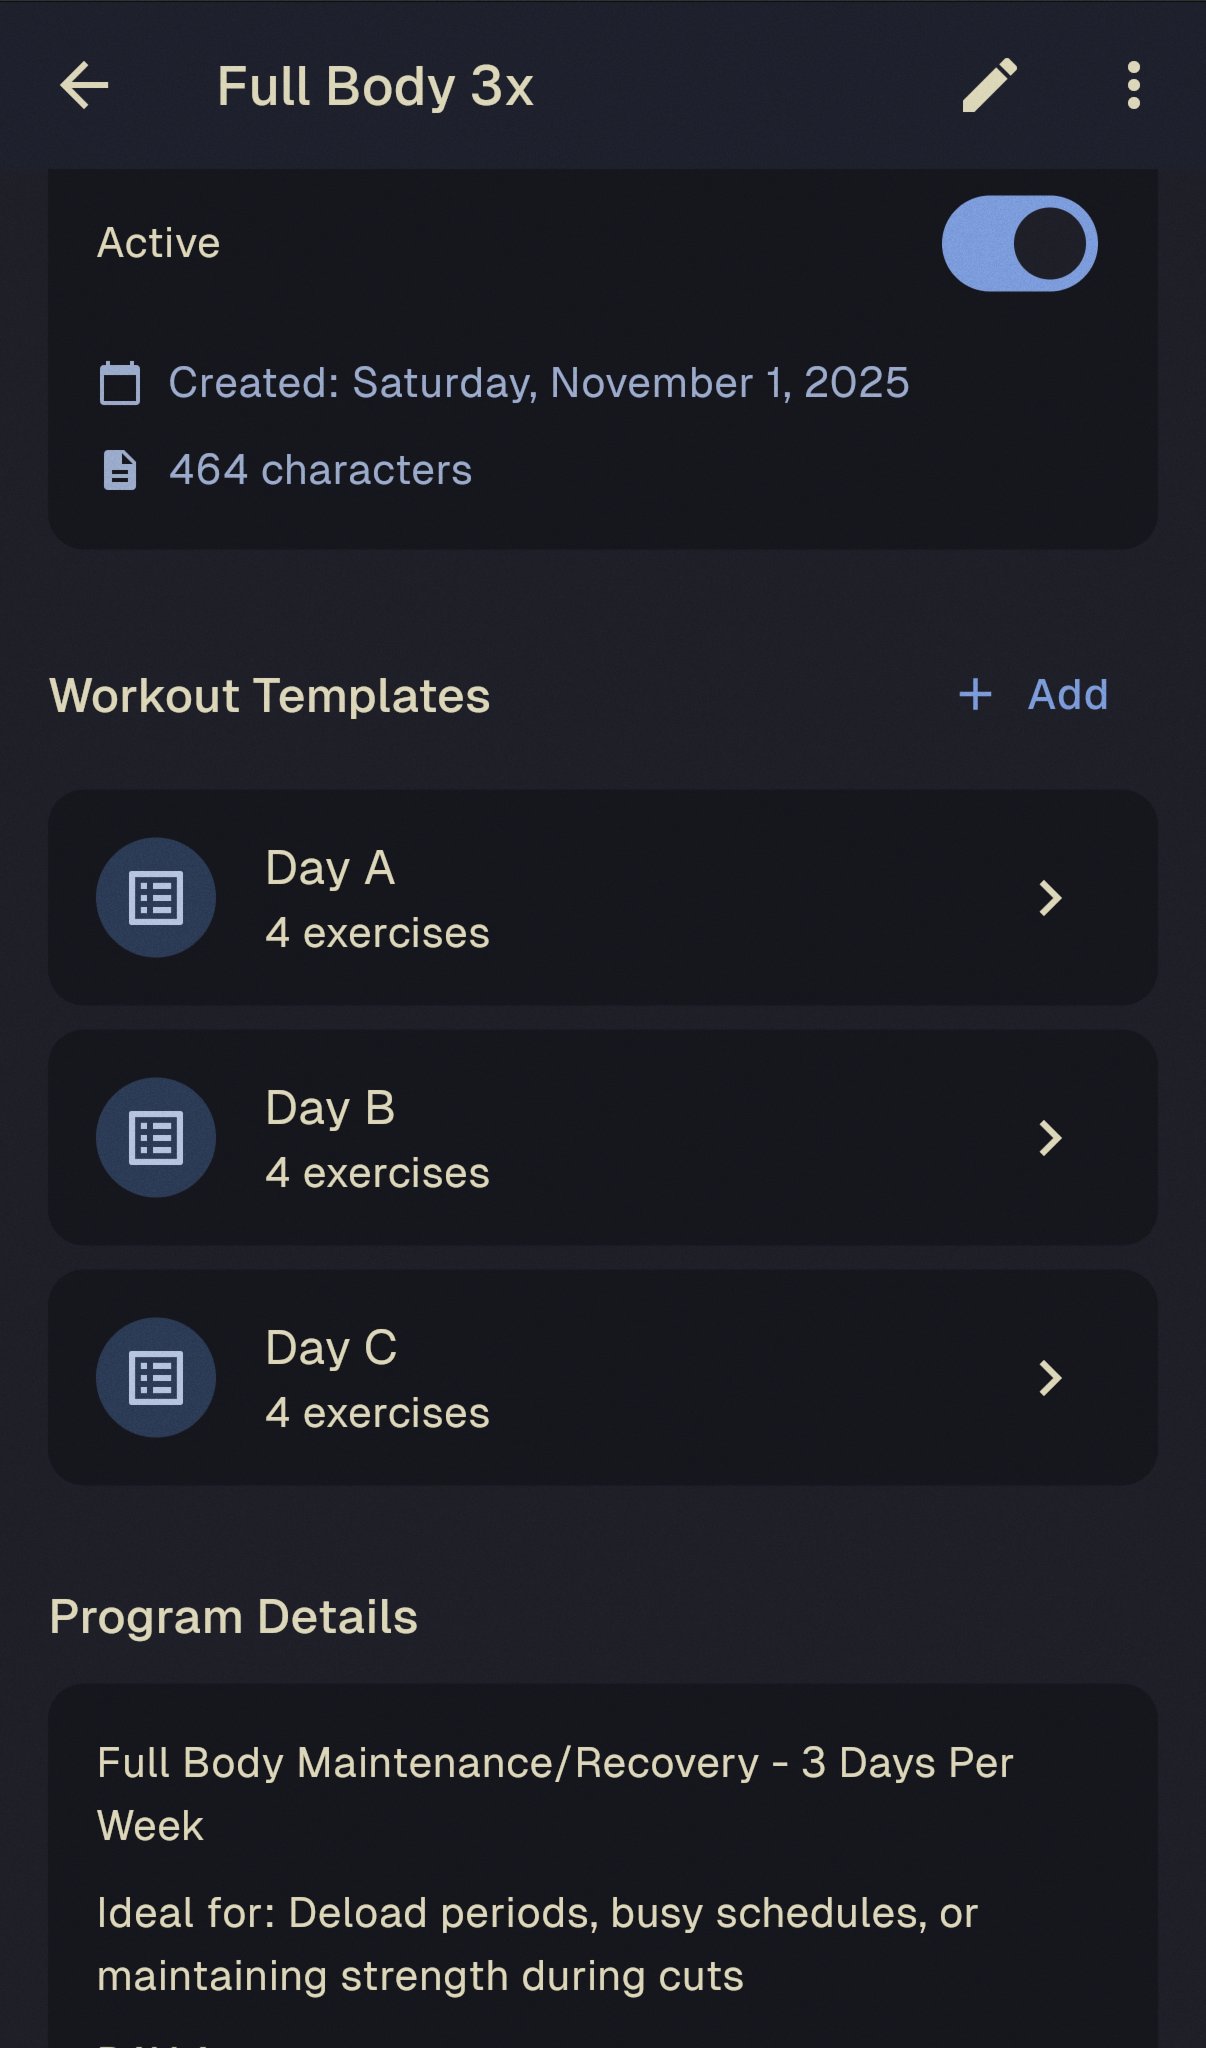This screenshot has width=1206, height=2048.
Task: Tap the calendar icon next to the creation date
Action: point(121,383)
